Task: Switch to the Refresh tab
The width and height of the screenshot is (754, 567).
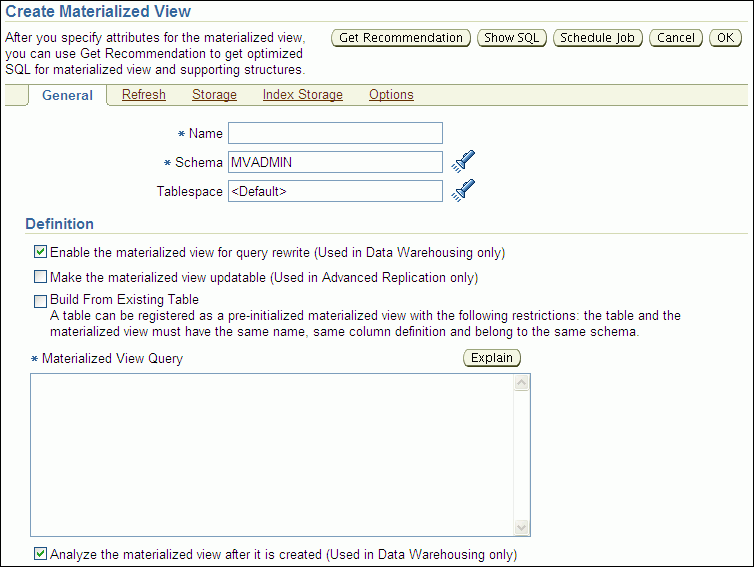Action: [x=144, y=95]
